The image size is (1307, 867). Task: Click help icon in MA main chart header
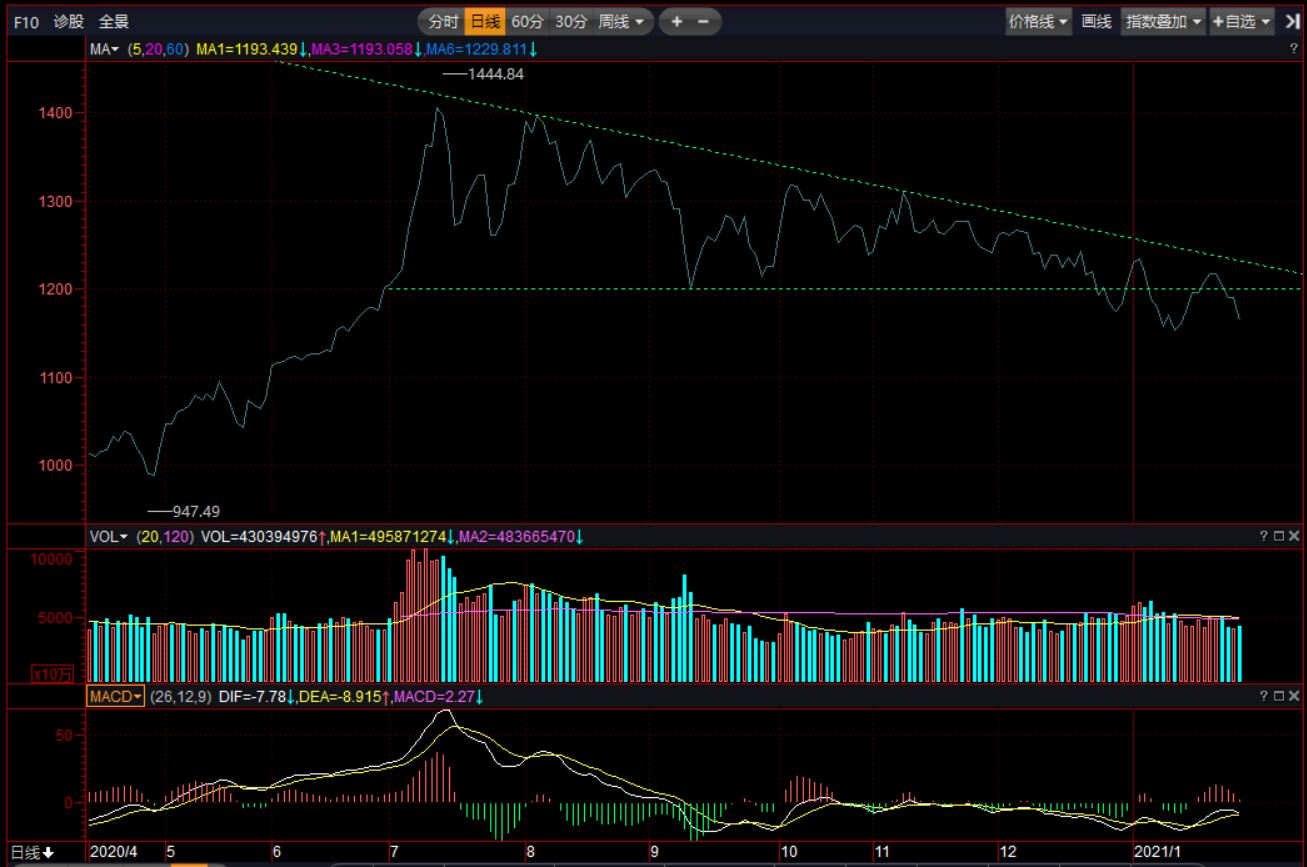click(x=1294, y=49)
